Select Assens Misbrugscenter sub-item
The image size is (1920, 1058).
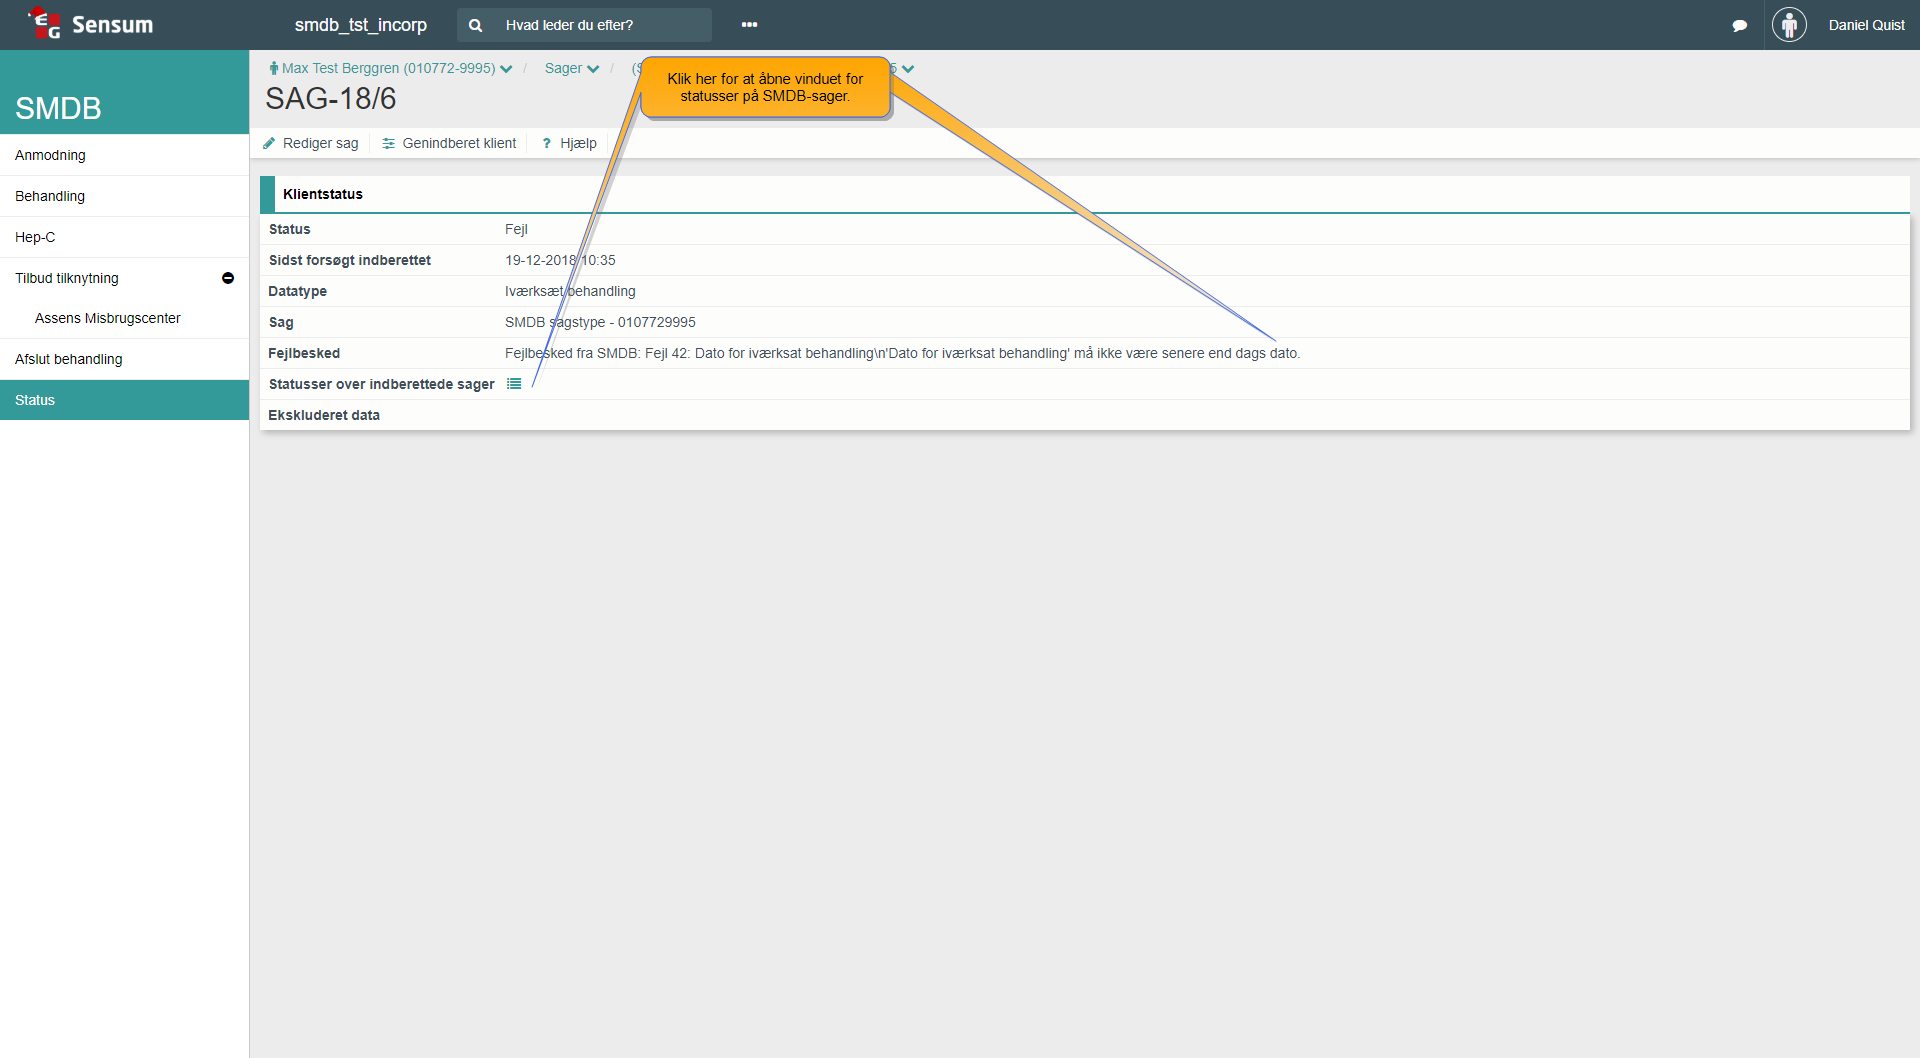pos(108,318)
